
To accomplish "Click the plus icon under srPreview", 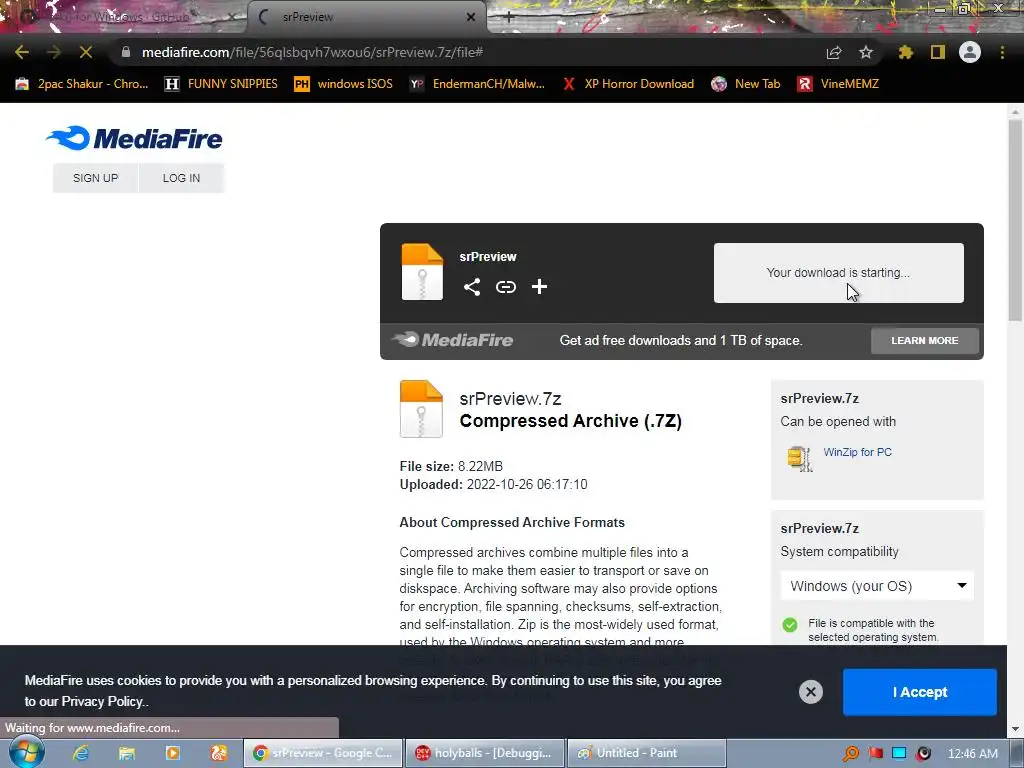I will point(539,287).
